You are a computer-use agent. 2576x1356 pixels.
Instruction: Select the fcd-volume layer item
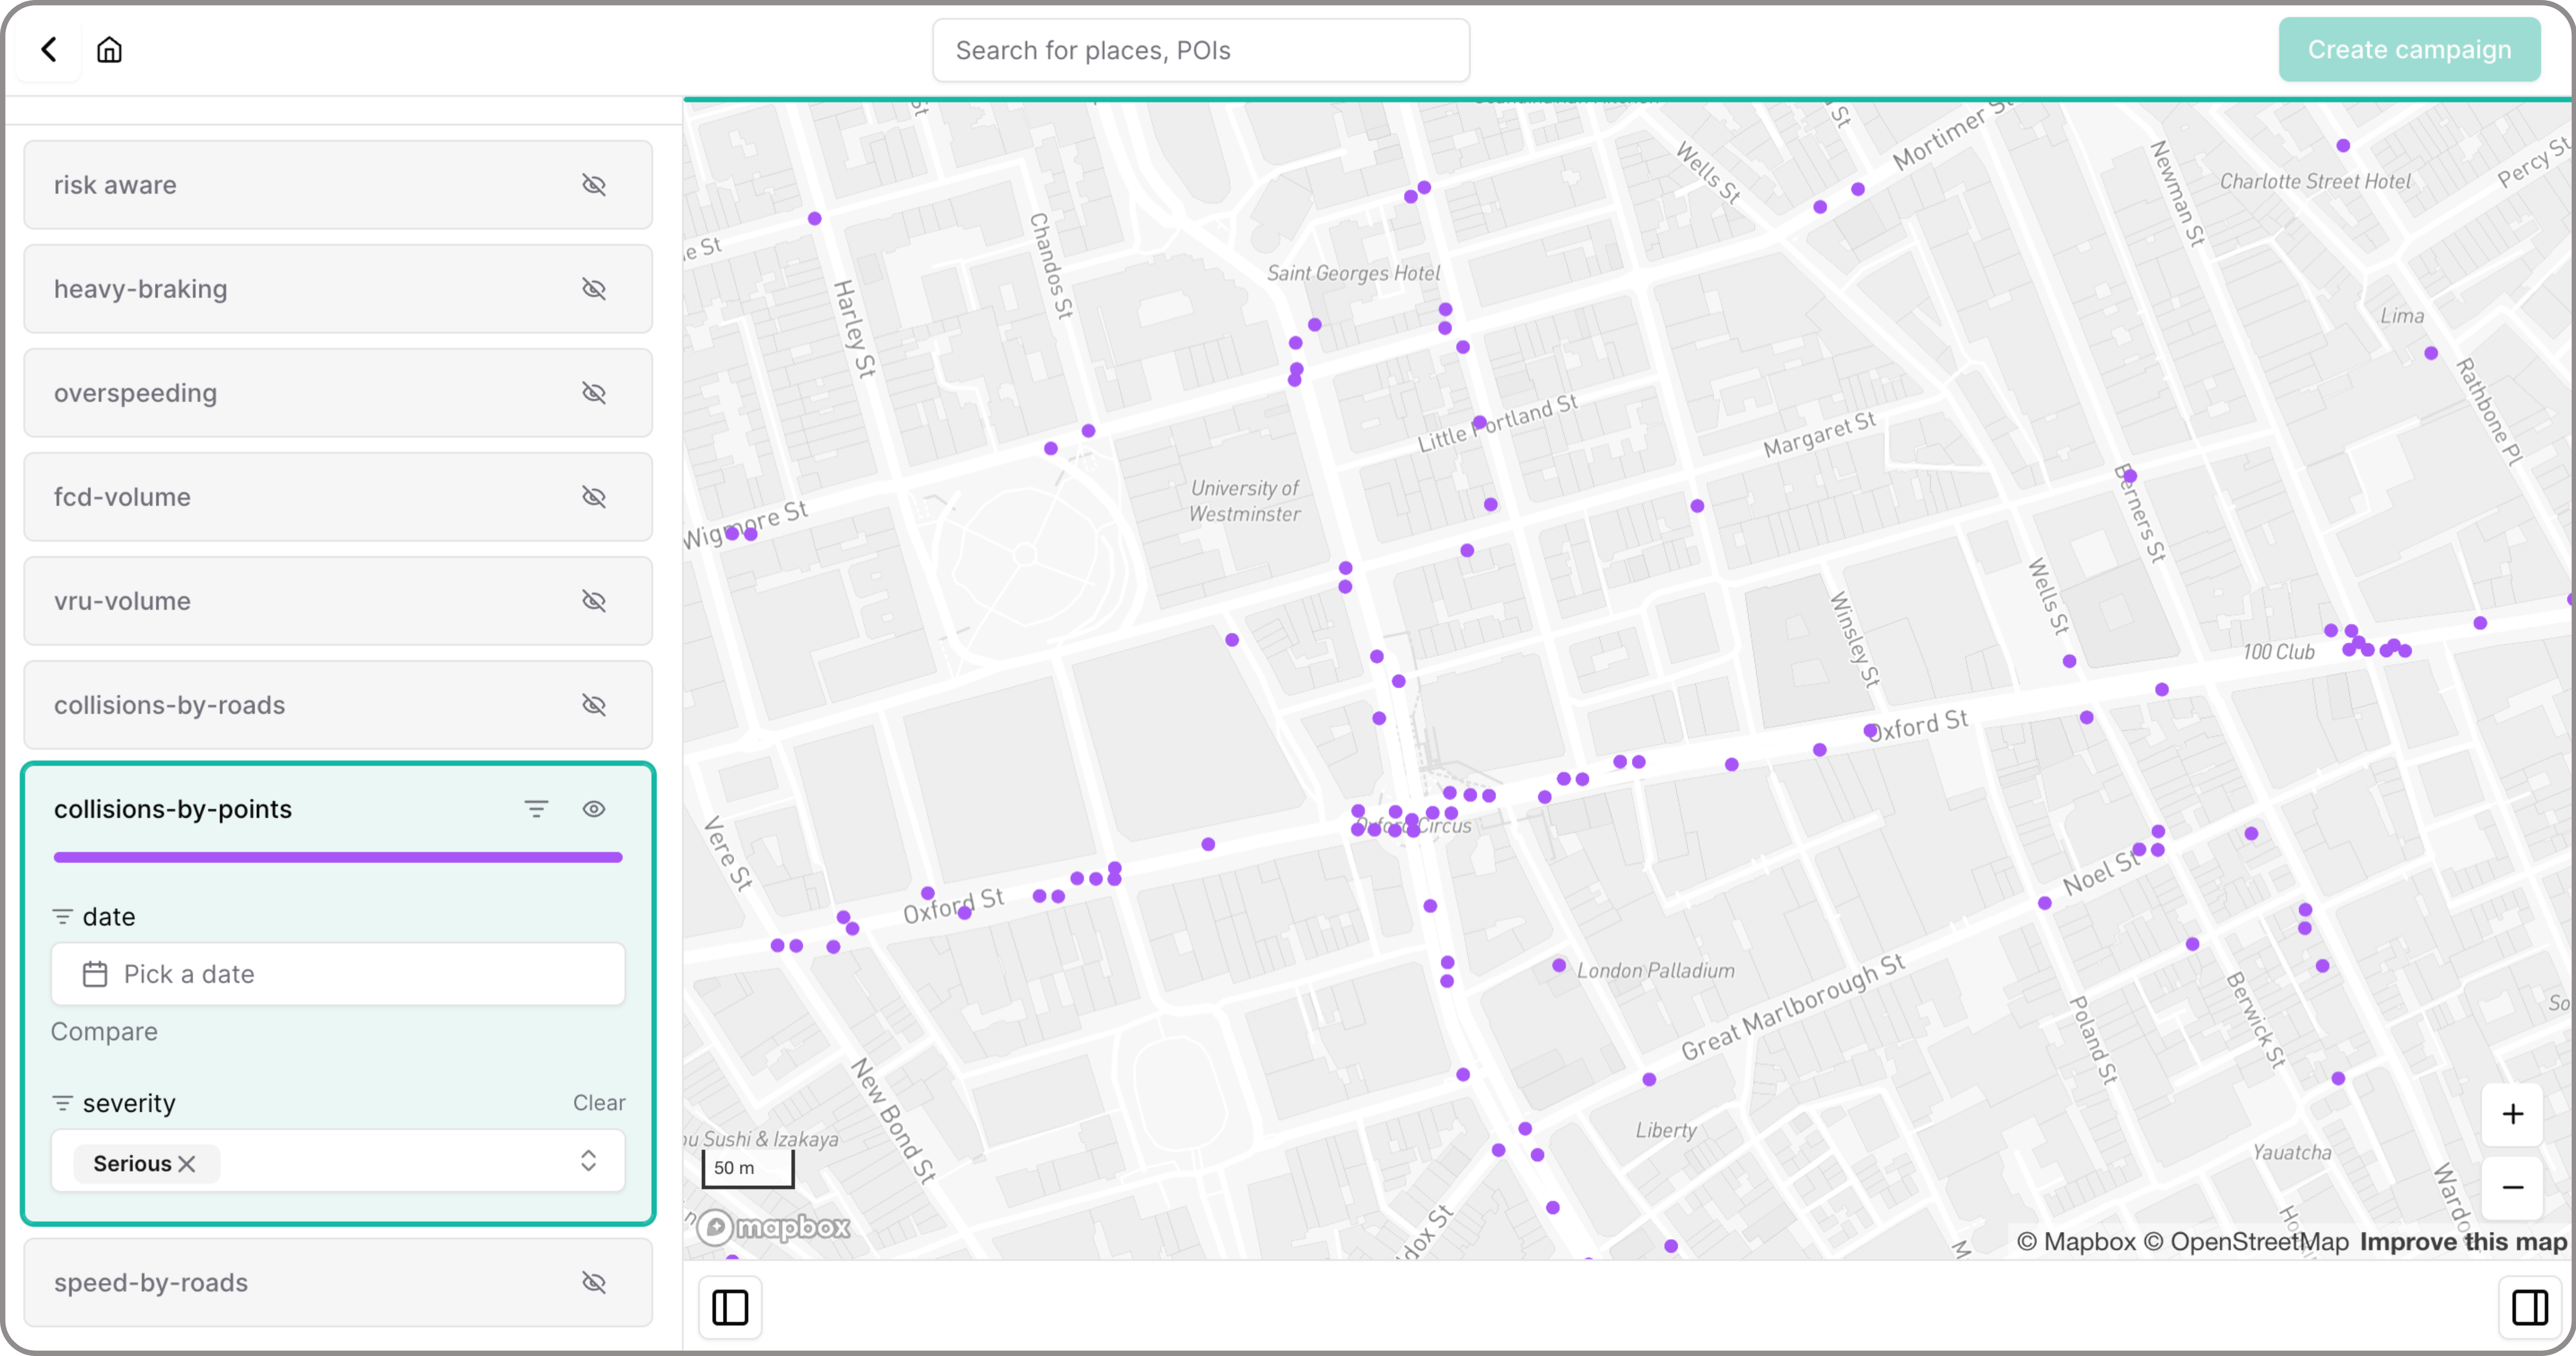coord(300,497)
